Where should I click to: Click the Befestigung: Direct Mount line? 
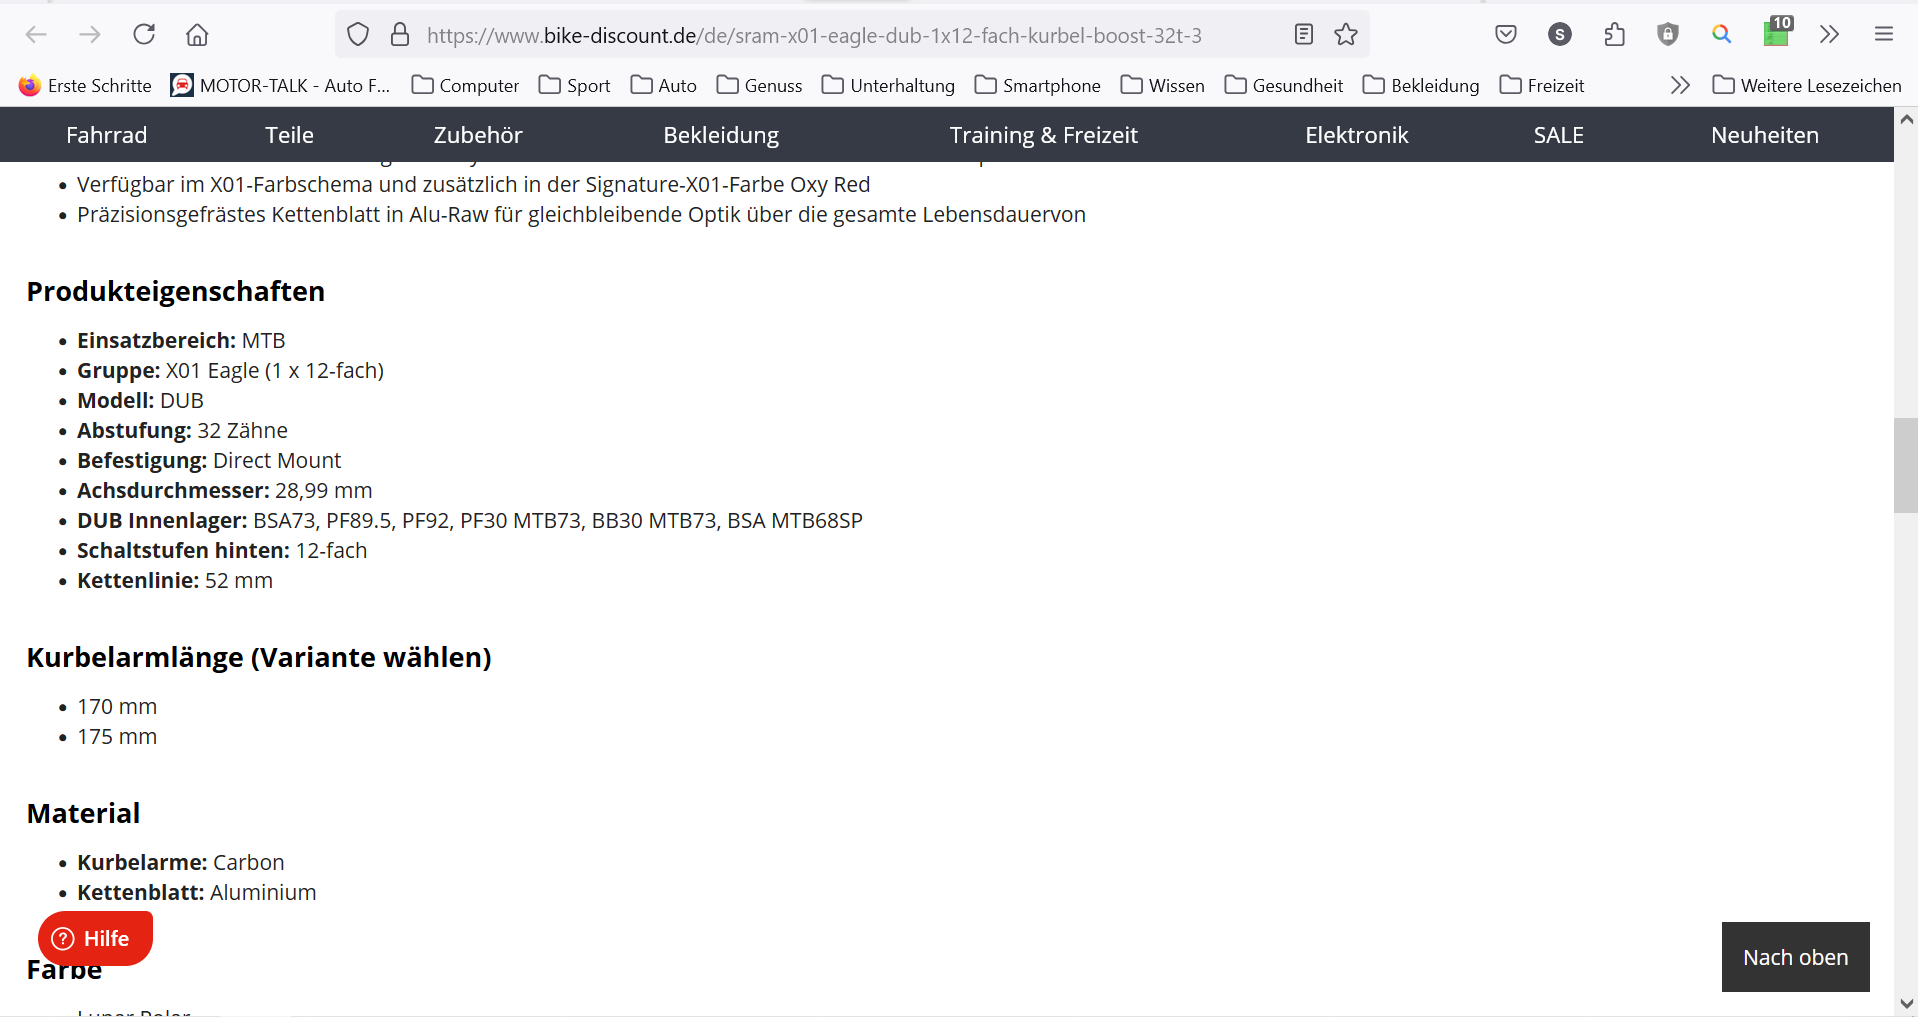(209, 461)
